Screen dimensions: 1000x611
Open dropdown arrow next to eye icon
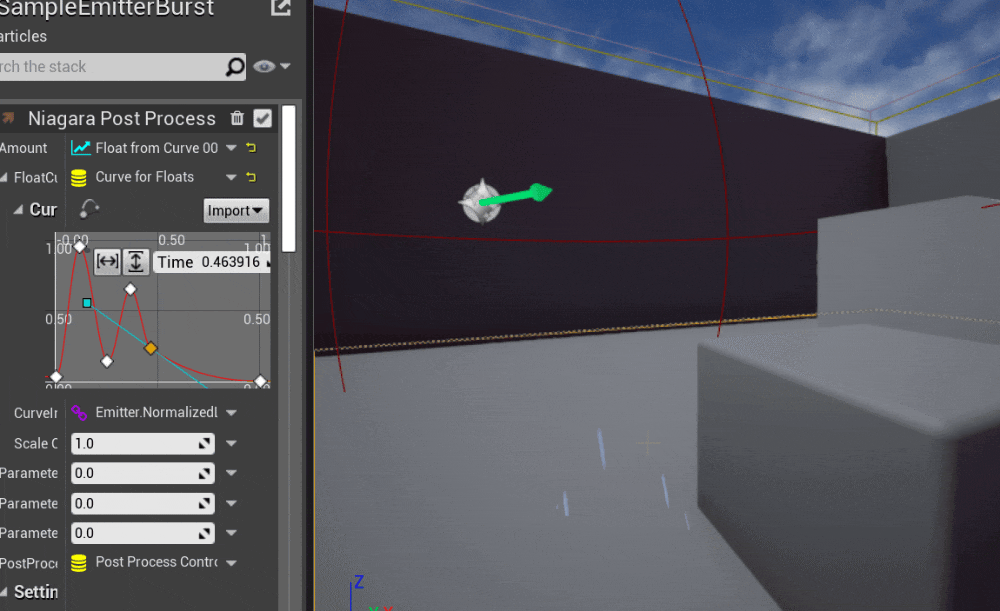pyautogui.click(x=285, y=66)
